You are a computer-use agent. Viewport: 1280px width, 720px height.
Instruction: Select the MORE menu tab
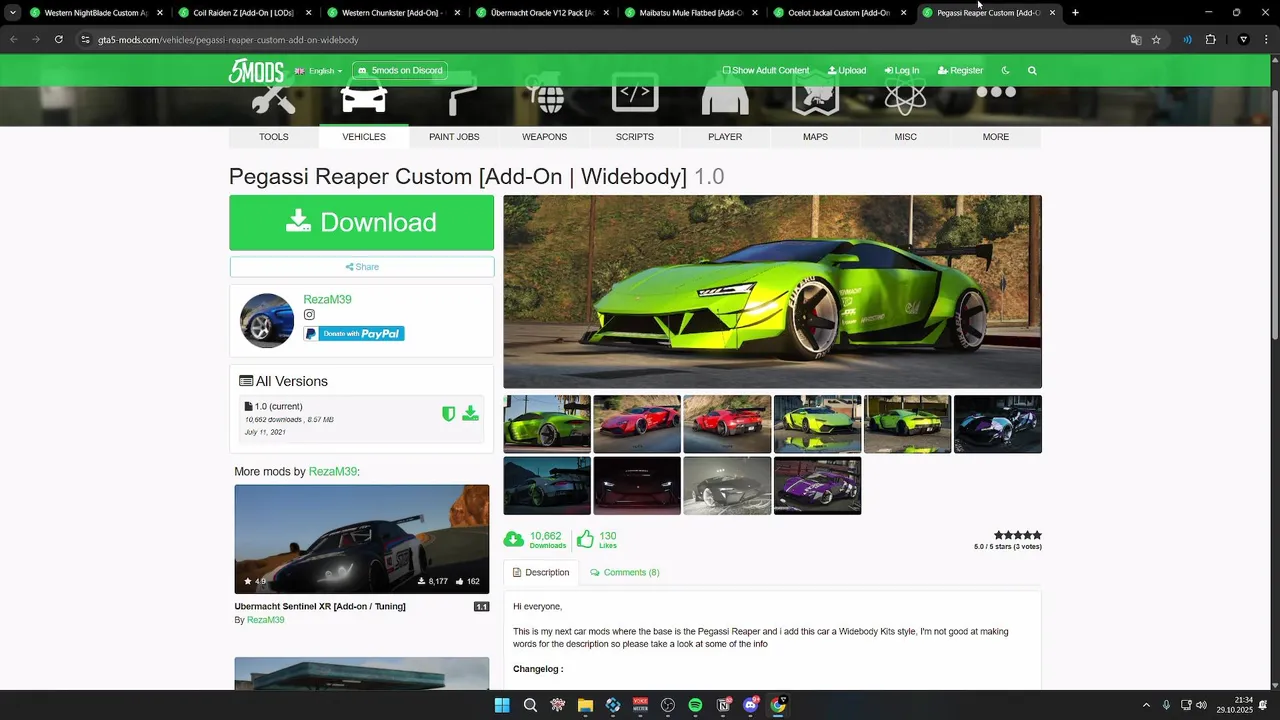click(x=996, y=137)
